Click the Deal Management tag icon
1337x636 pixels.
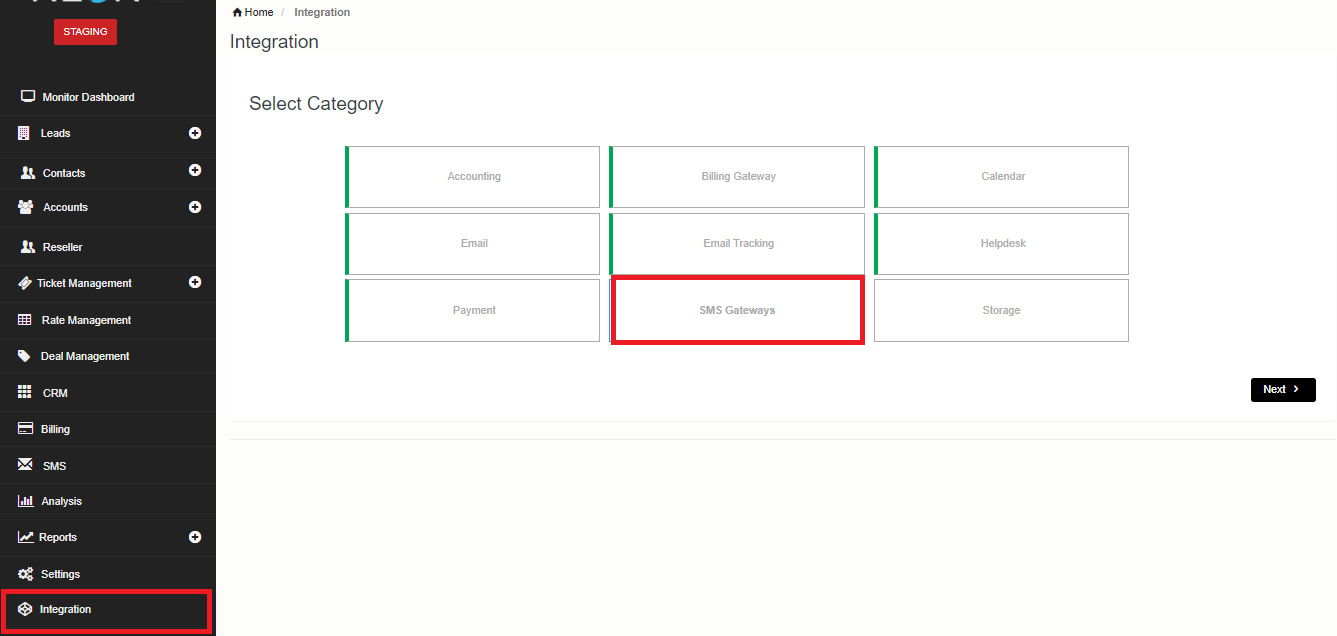[x=25, y=355]
